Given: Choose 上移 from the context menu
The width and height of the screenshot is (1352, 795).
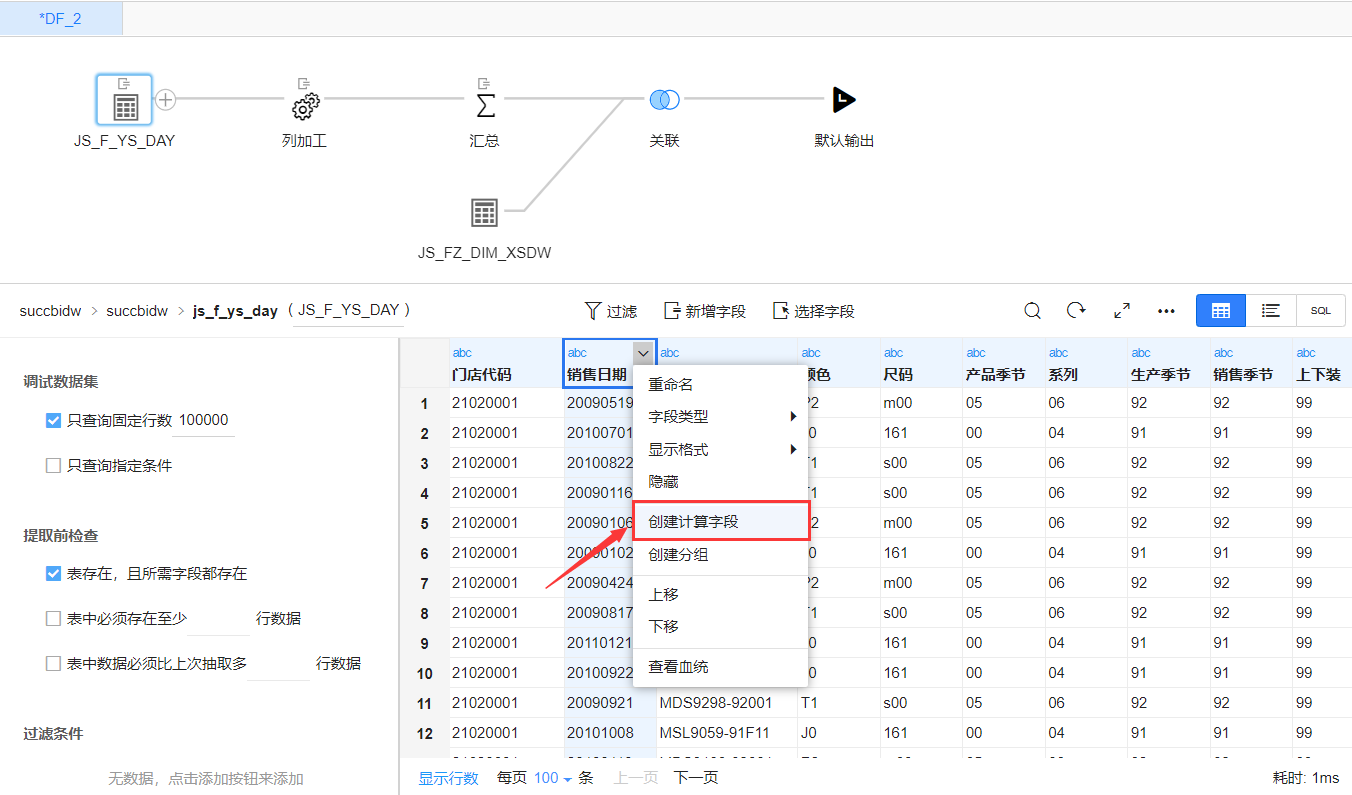Looking at the screenshot, I should click(x=720, y=595).
